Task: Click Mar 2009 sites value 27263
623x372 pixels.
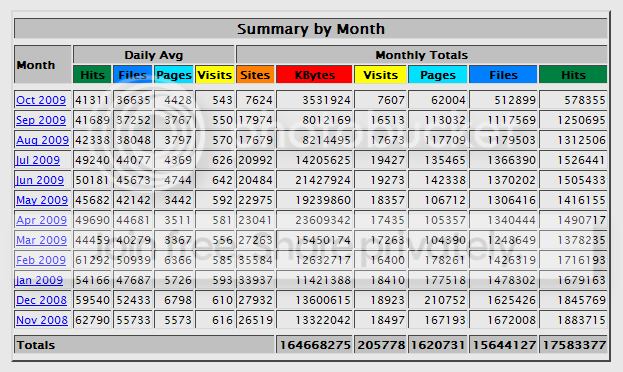Action: click(x=255, y=240)
